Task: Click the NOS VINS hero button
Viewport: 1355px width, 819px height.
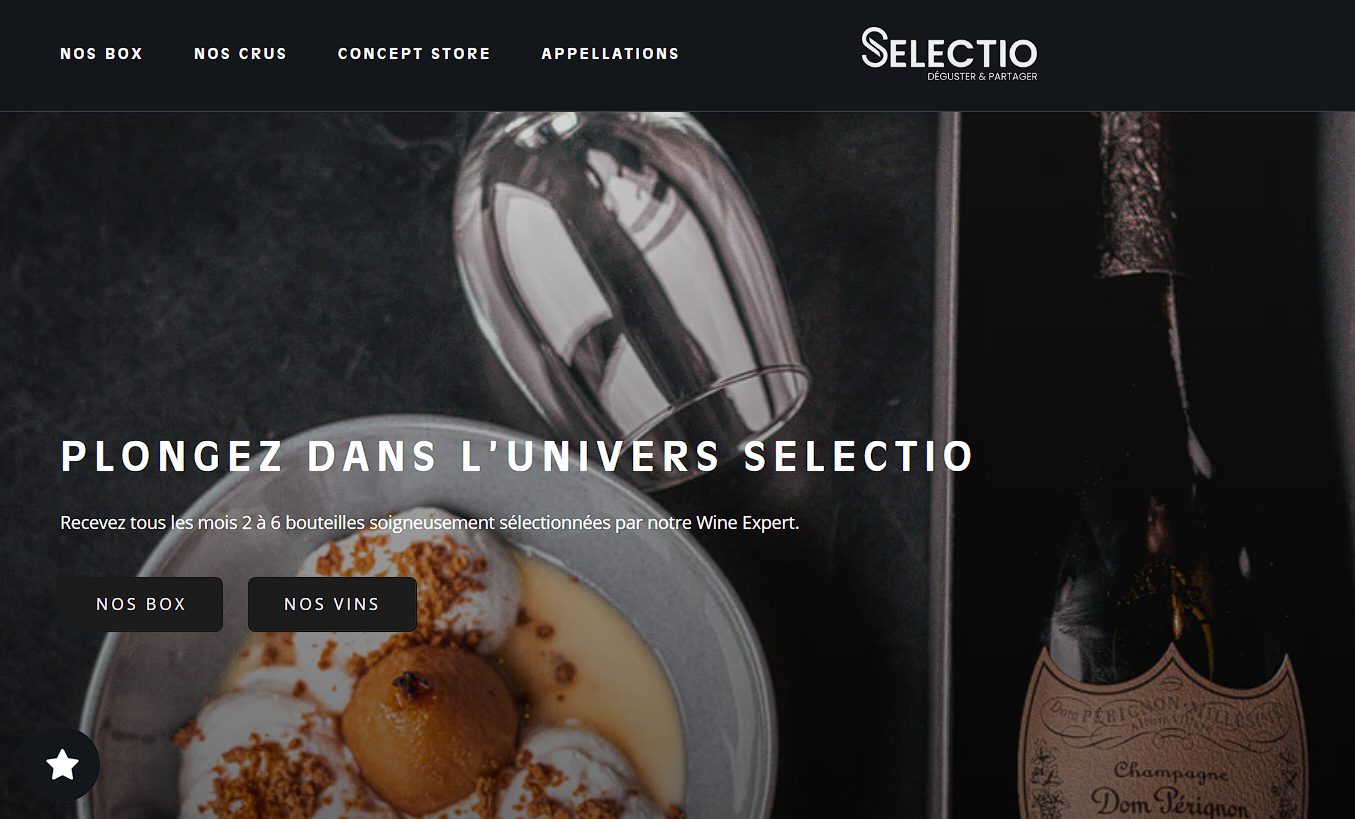Action: (332, 604)
